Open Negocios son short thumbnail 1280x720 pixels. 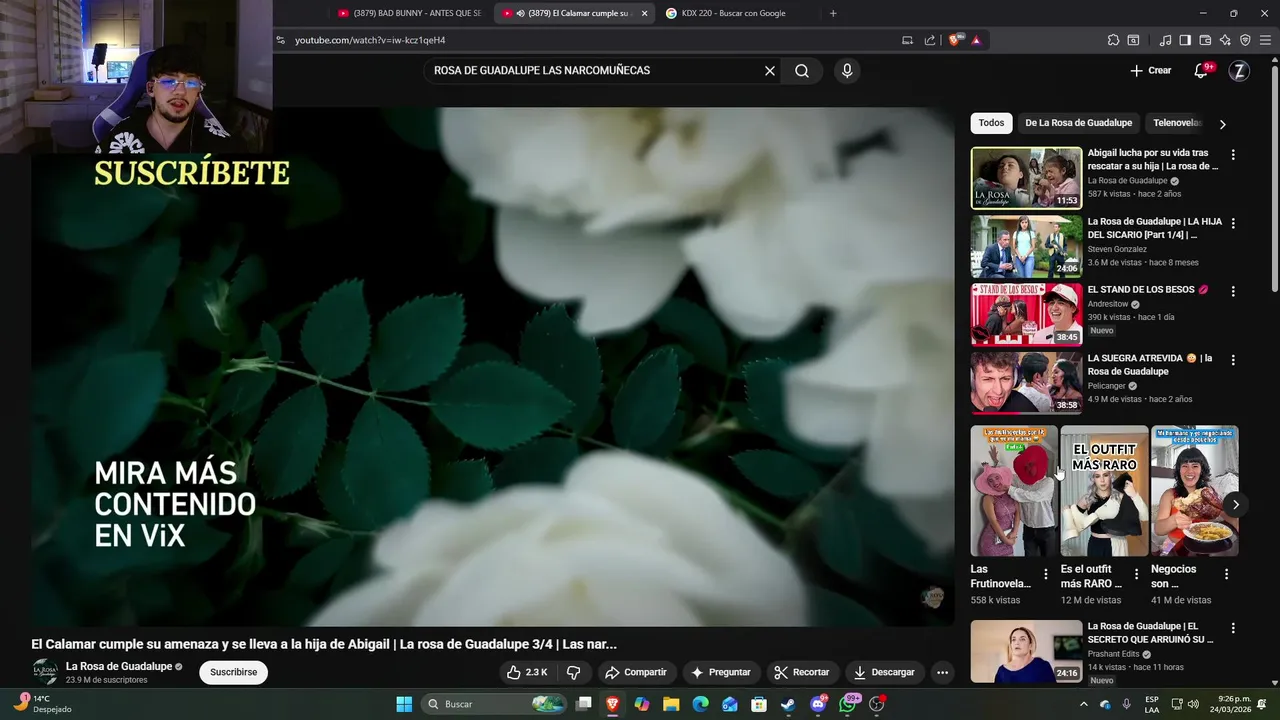(x=1194, y=491)
